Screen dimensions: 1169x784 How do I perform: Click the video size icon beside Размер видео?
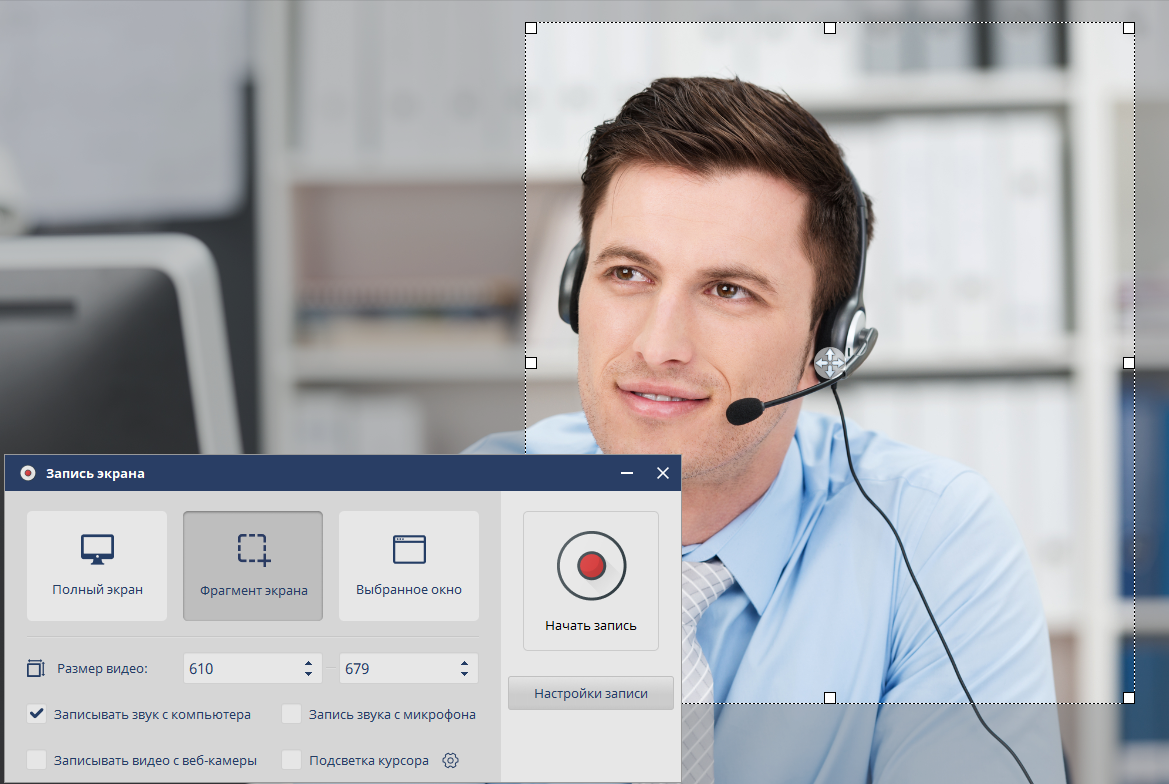click(x=36, y=668)
